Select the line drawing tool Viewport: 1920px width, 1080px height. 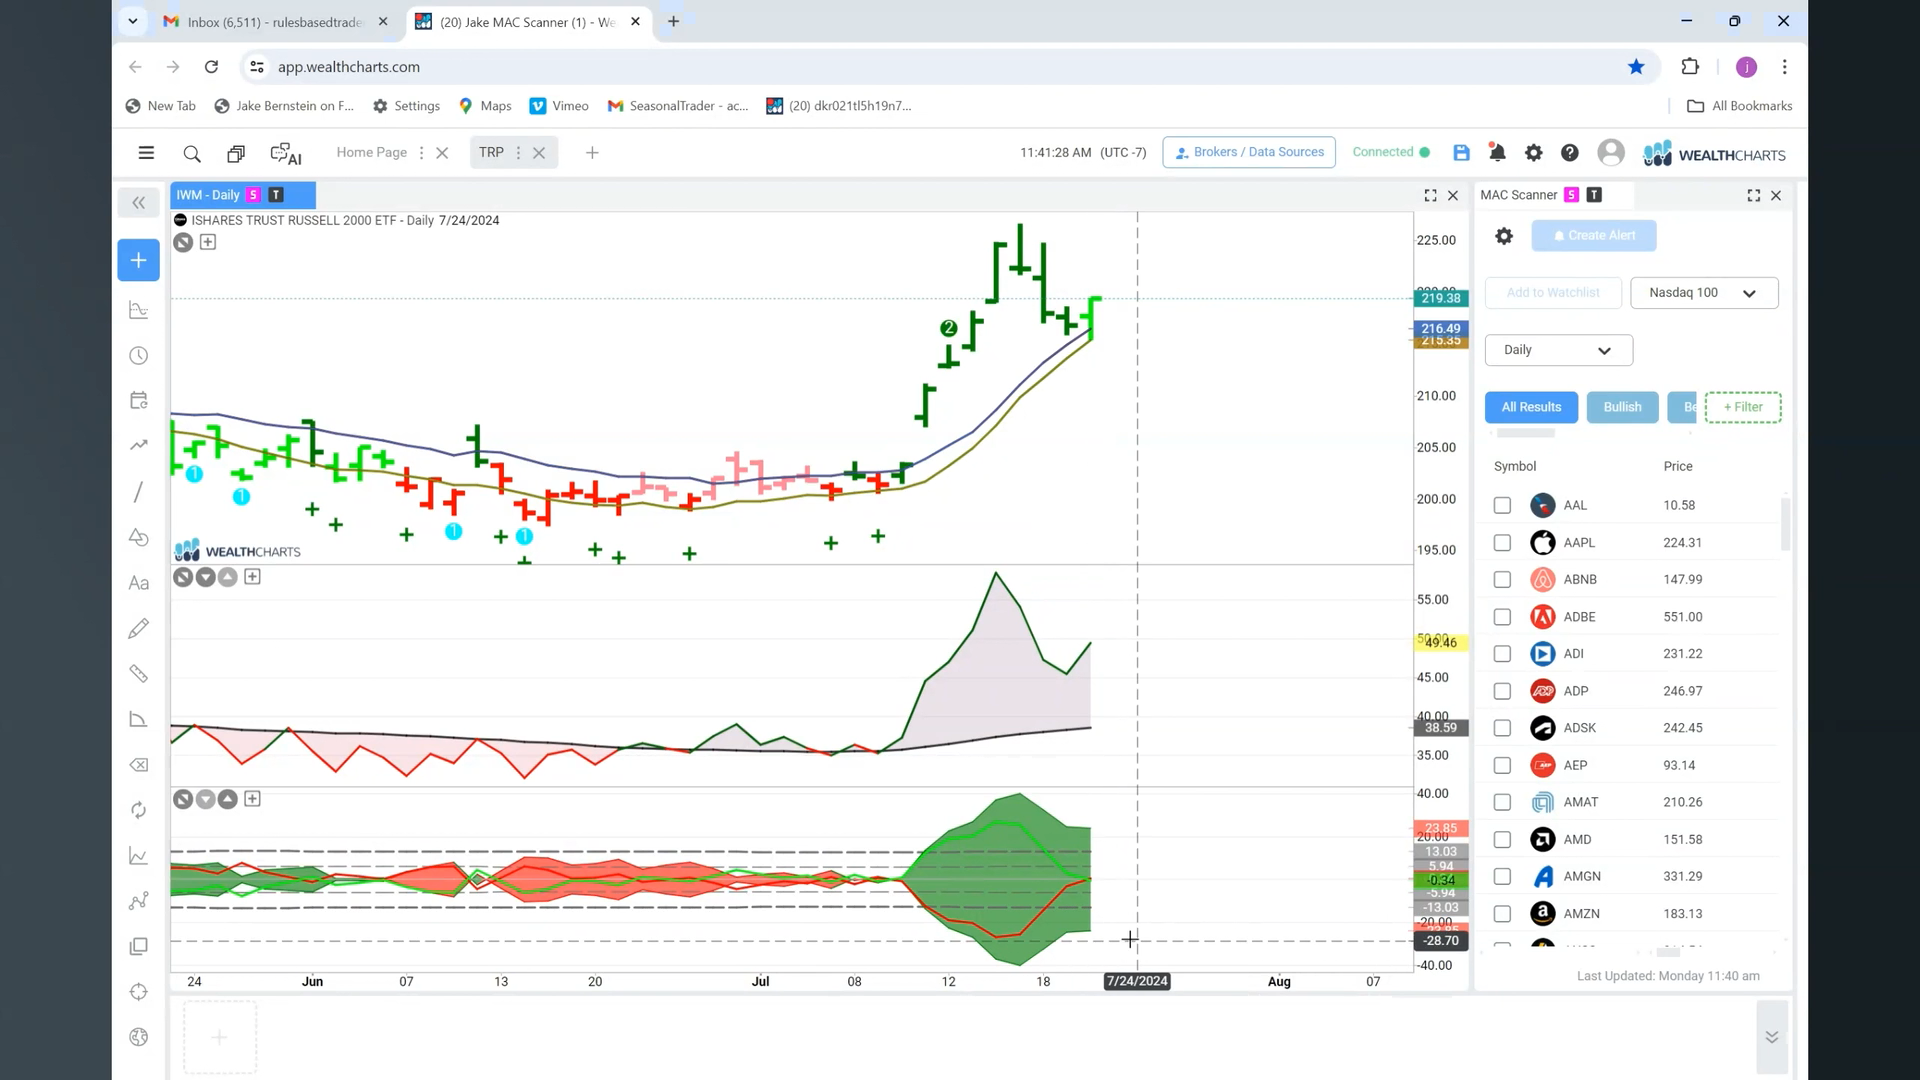(x=139, y=492)
